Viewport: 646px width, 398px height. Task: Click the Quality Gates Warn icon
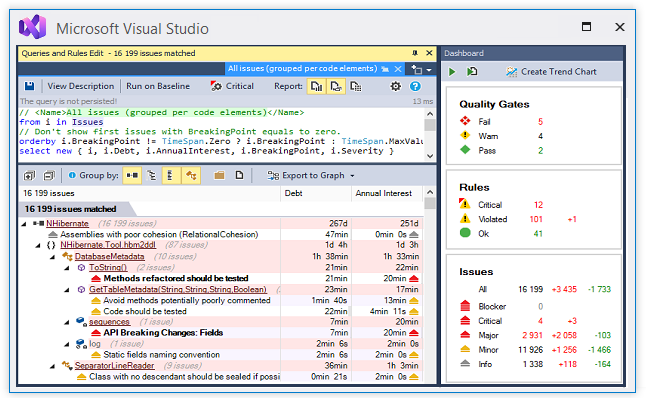[x=465, y=136]
